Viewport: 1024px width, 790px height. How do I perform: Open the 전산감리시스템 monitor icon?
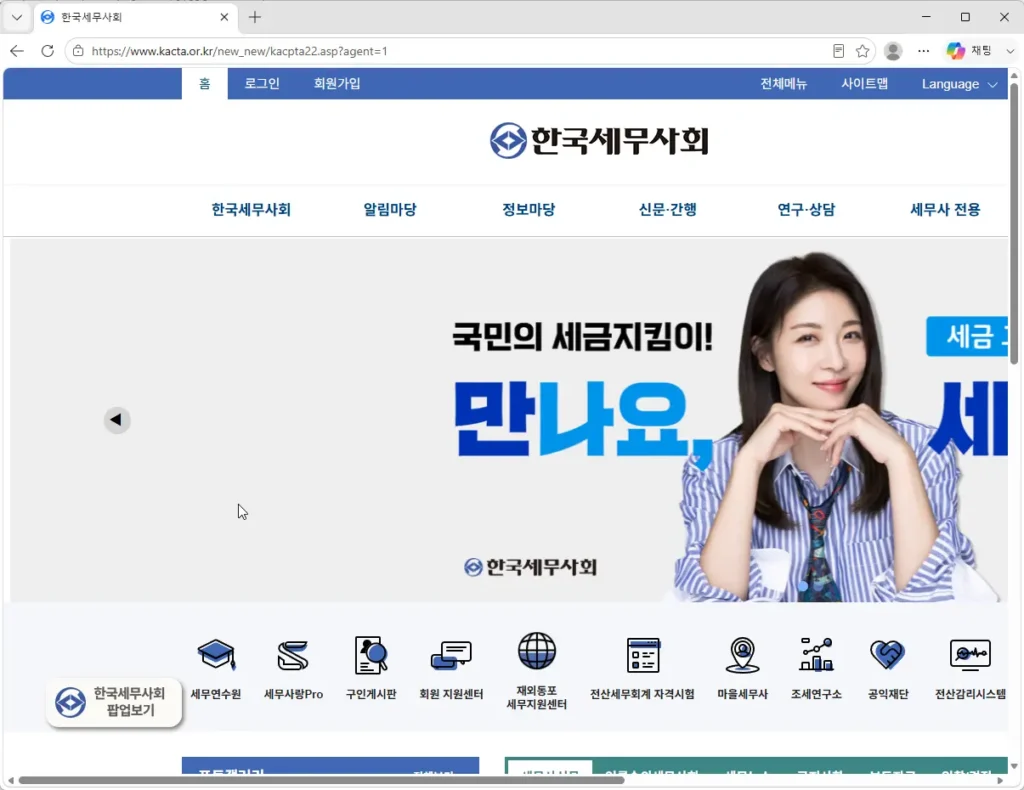point(970,655)
